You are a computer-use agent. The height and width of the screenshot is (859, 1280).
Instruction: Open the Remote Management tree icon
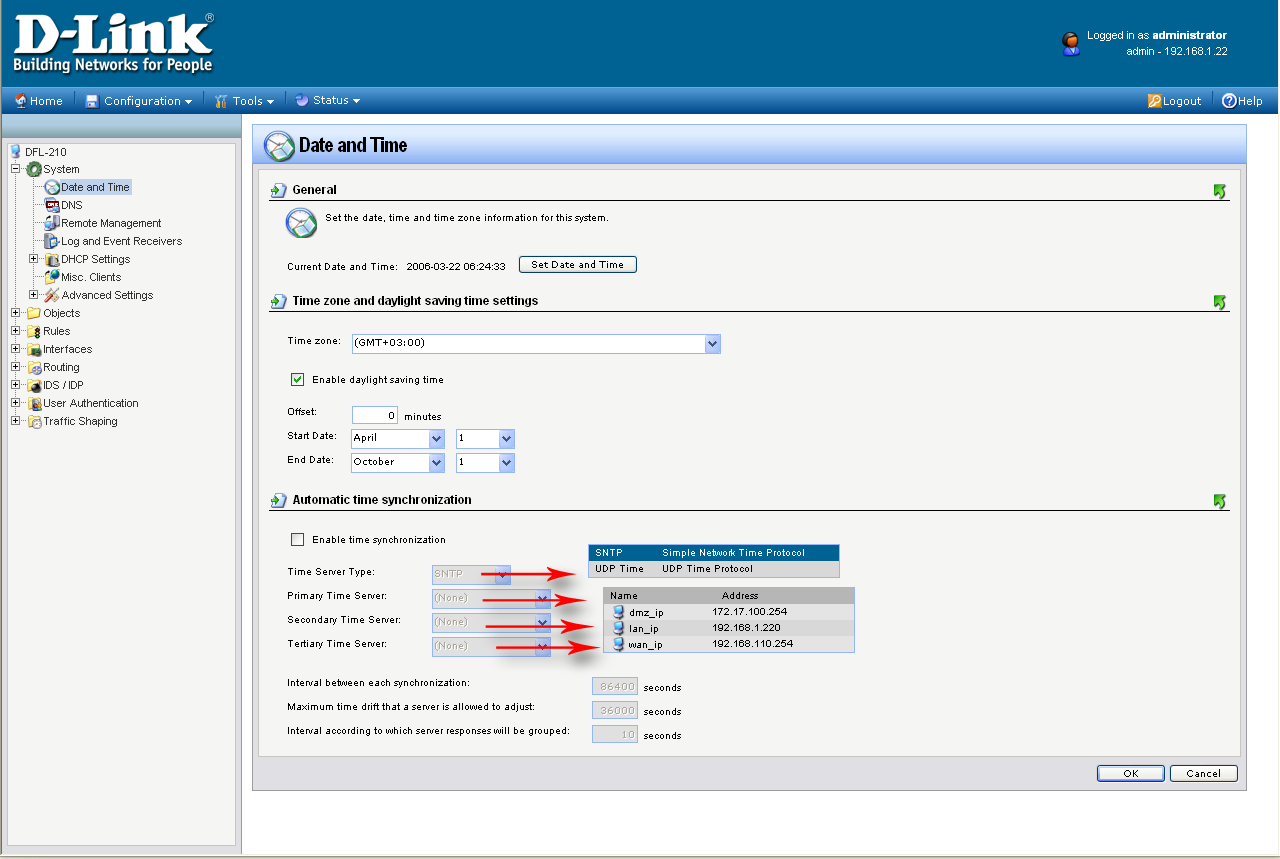click(x=52, y=223)
